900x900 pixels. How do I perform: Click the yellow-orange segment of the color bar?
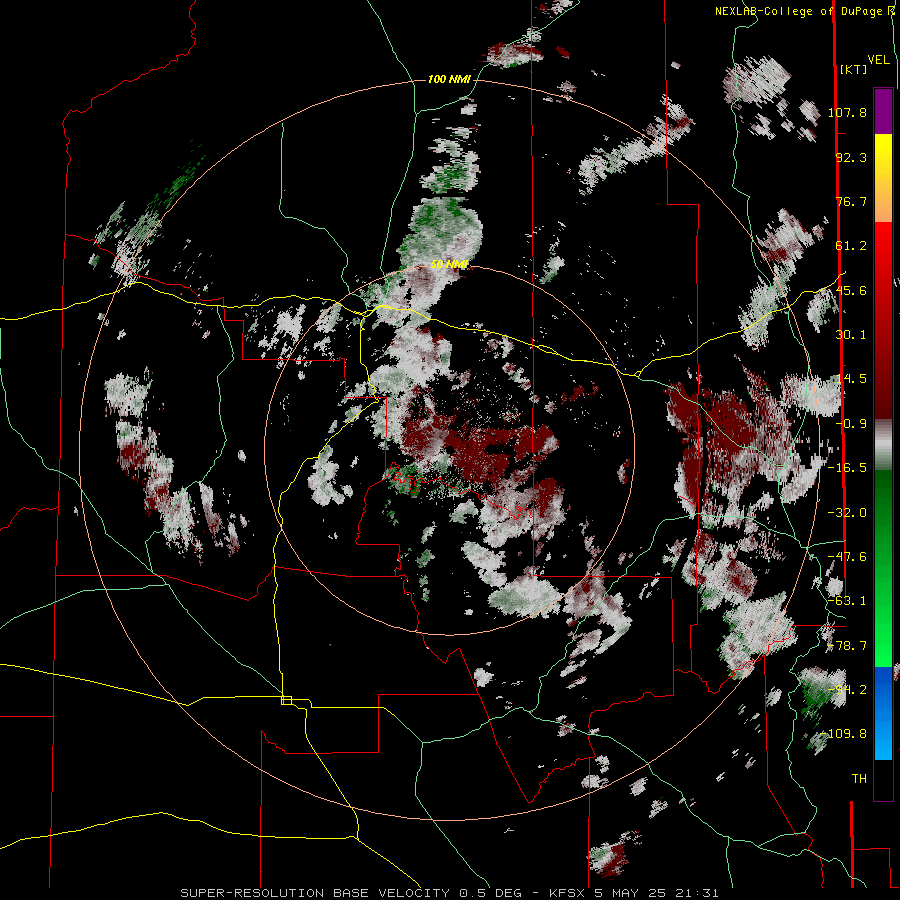[883, 178]
